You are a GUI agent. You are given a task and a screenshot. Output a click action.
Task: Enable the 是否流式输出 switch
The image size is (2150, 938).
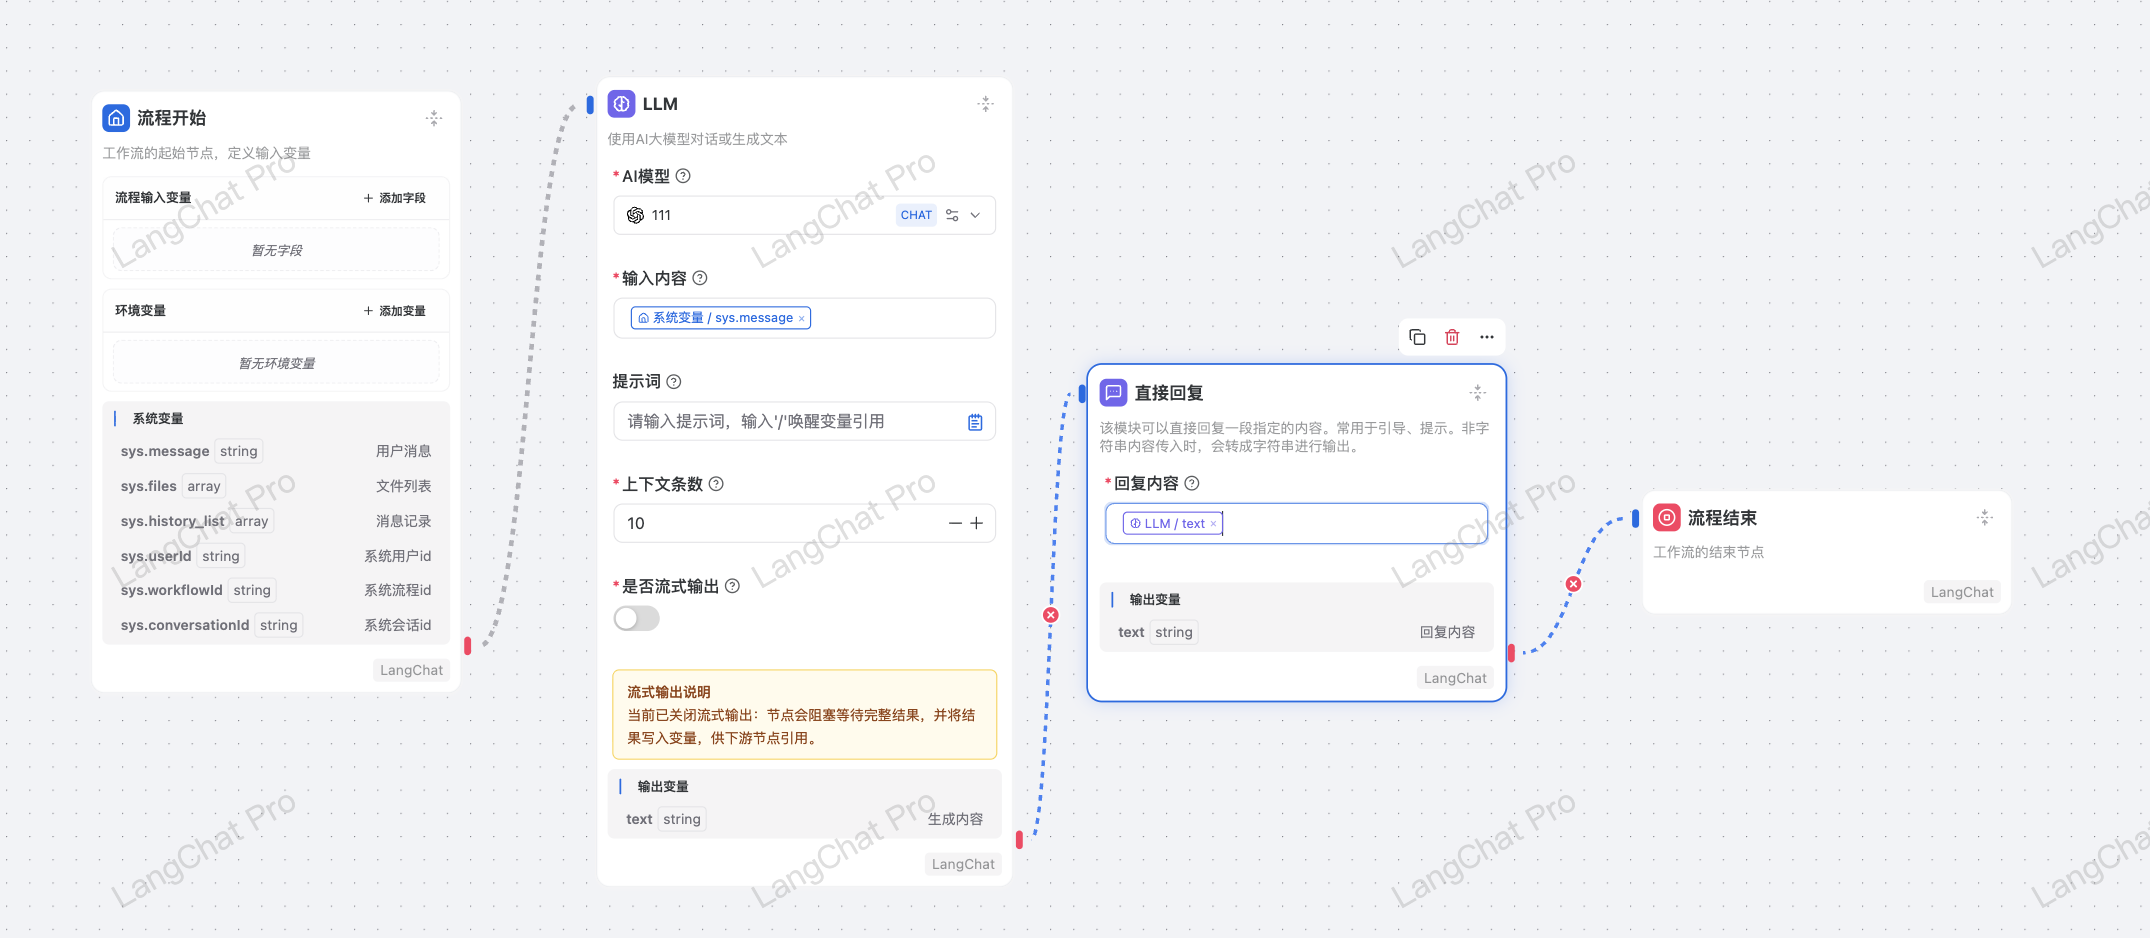tap(636, 619)
